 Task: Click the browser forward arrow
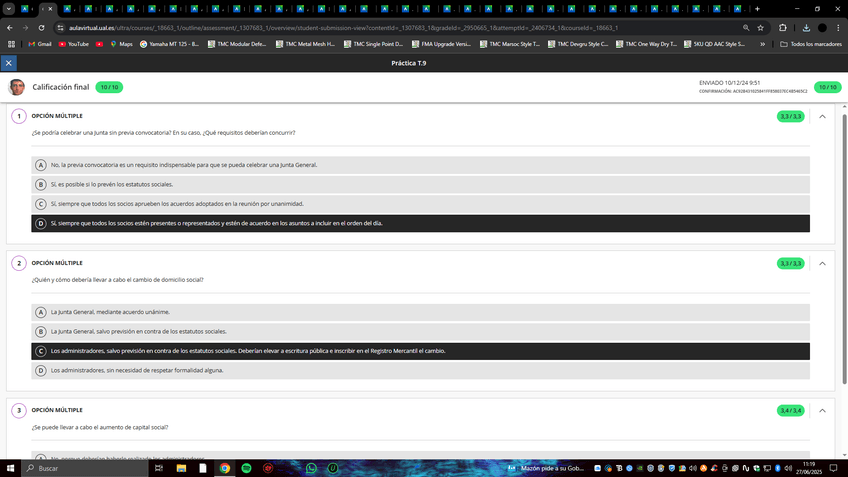(25, 28)
